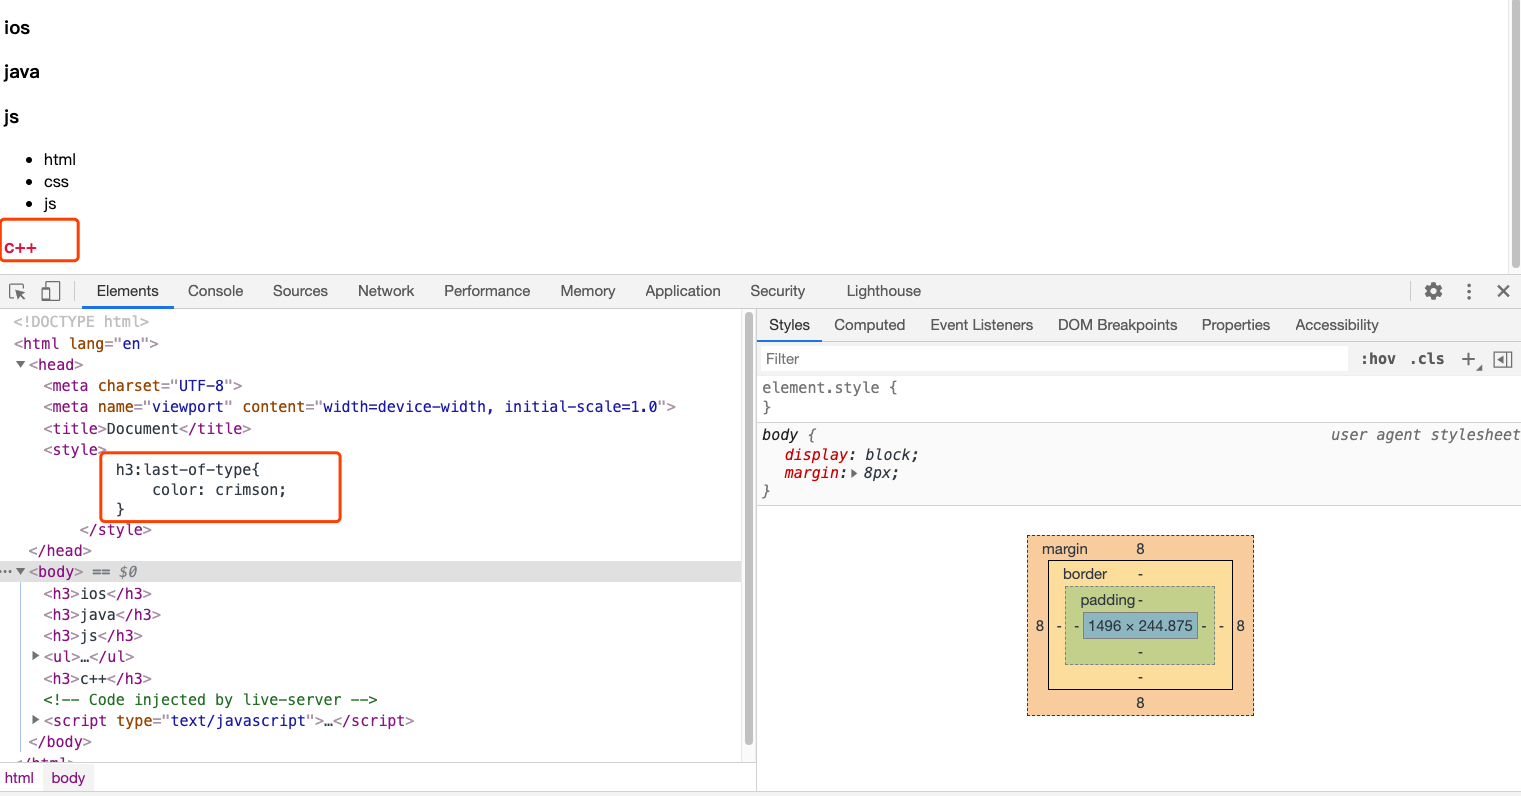Image resolution: width=1521 pixels, height=796 pixels.
Task: Open DevTools settings gear
Action: pos(1433,291)
